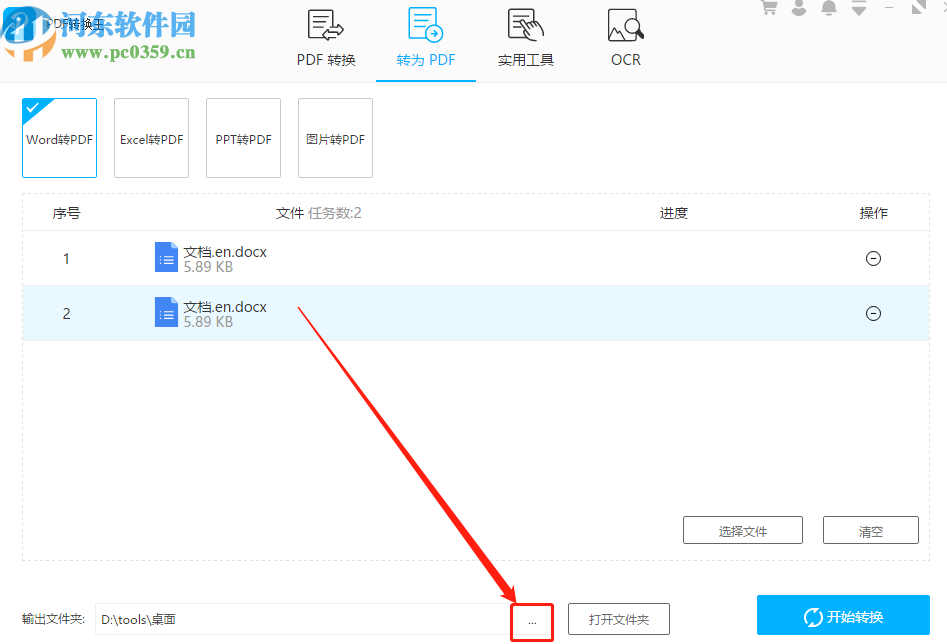Image resolution: width=947 pixels, height=644 pixels.
Task: Select the 实用工具 utilities icon
Action: tap(525, 35)
